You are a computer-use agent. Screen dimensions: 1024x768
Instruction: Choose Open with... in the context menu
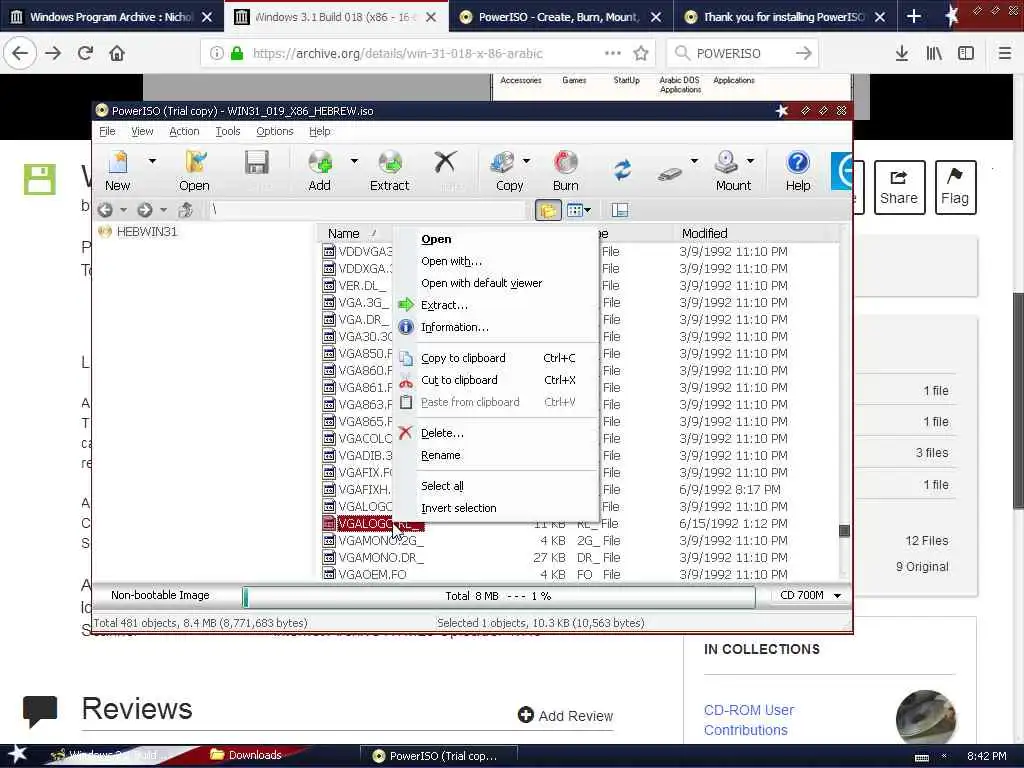pyautogui.click(x=498, y=261)
